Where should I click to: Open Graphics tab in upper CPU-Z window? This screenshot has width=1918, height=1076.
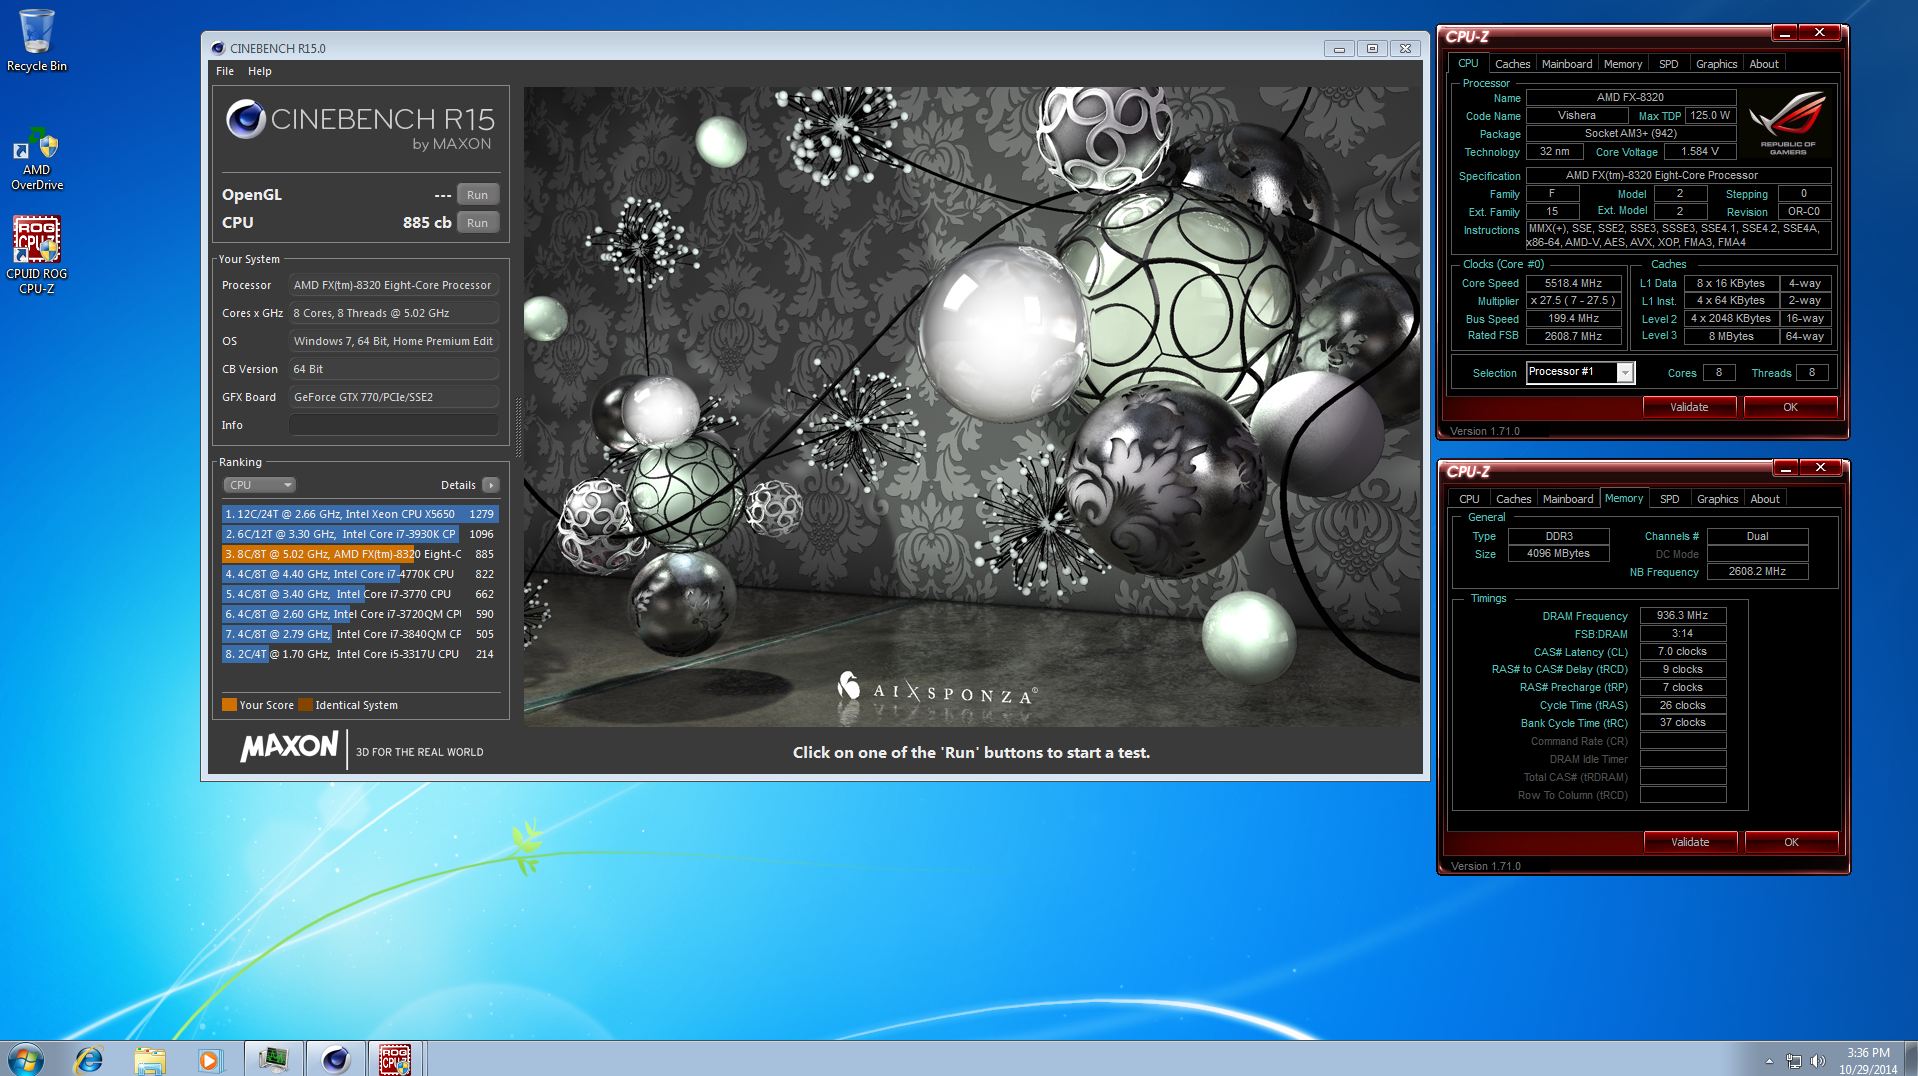1716,64
